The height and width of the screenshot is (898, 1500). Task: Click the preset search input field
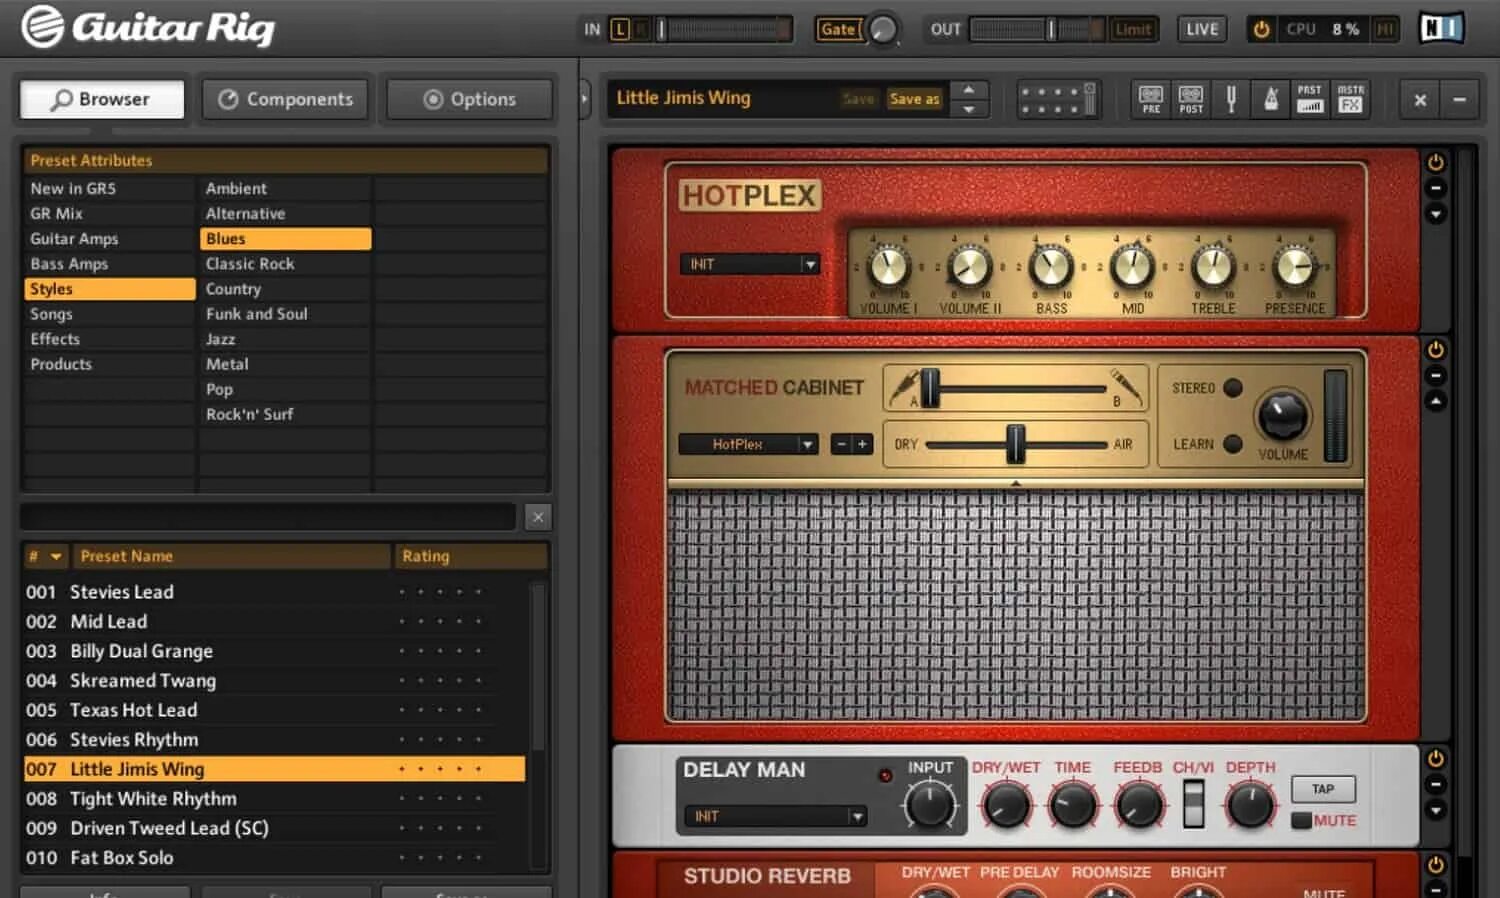click(x=268, y=516)
